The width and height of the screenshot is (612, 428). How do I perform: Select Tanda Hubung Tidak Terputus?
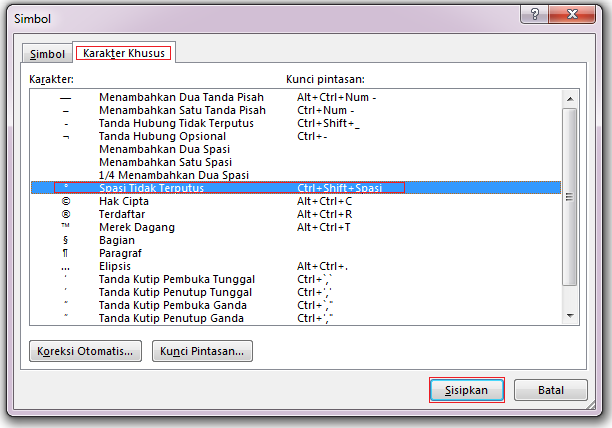click(x=296, y=123)
